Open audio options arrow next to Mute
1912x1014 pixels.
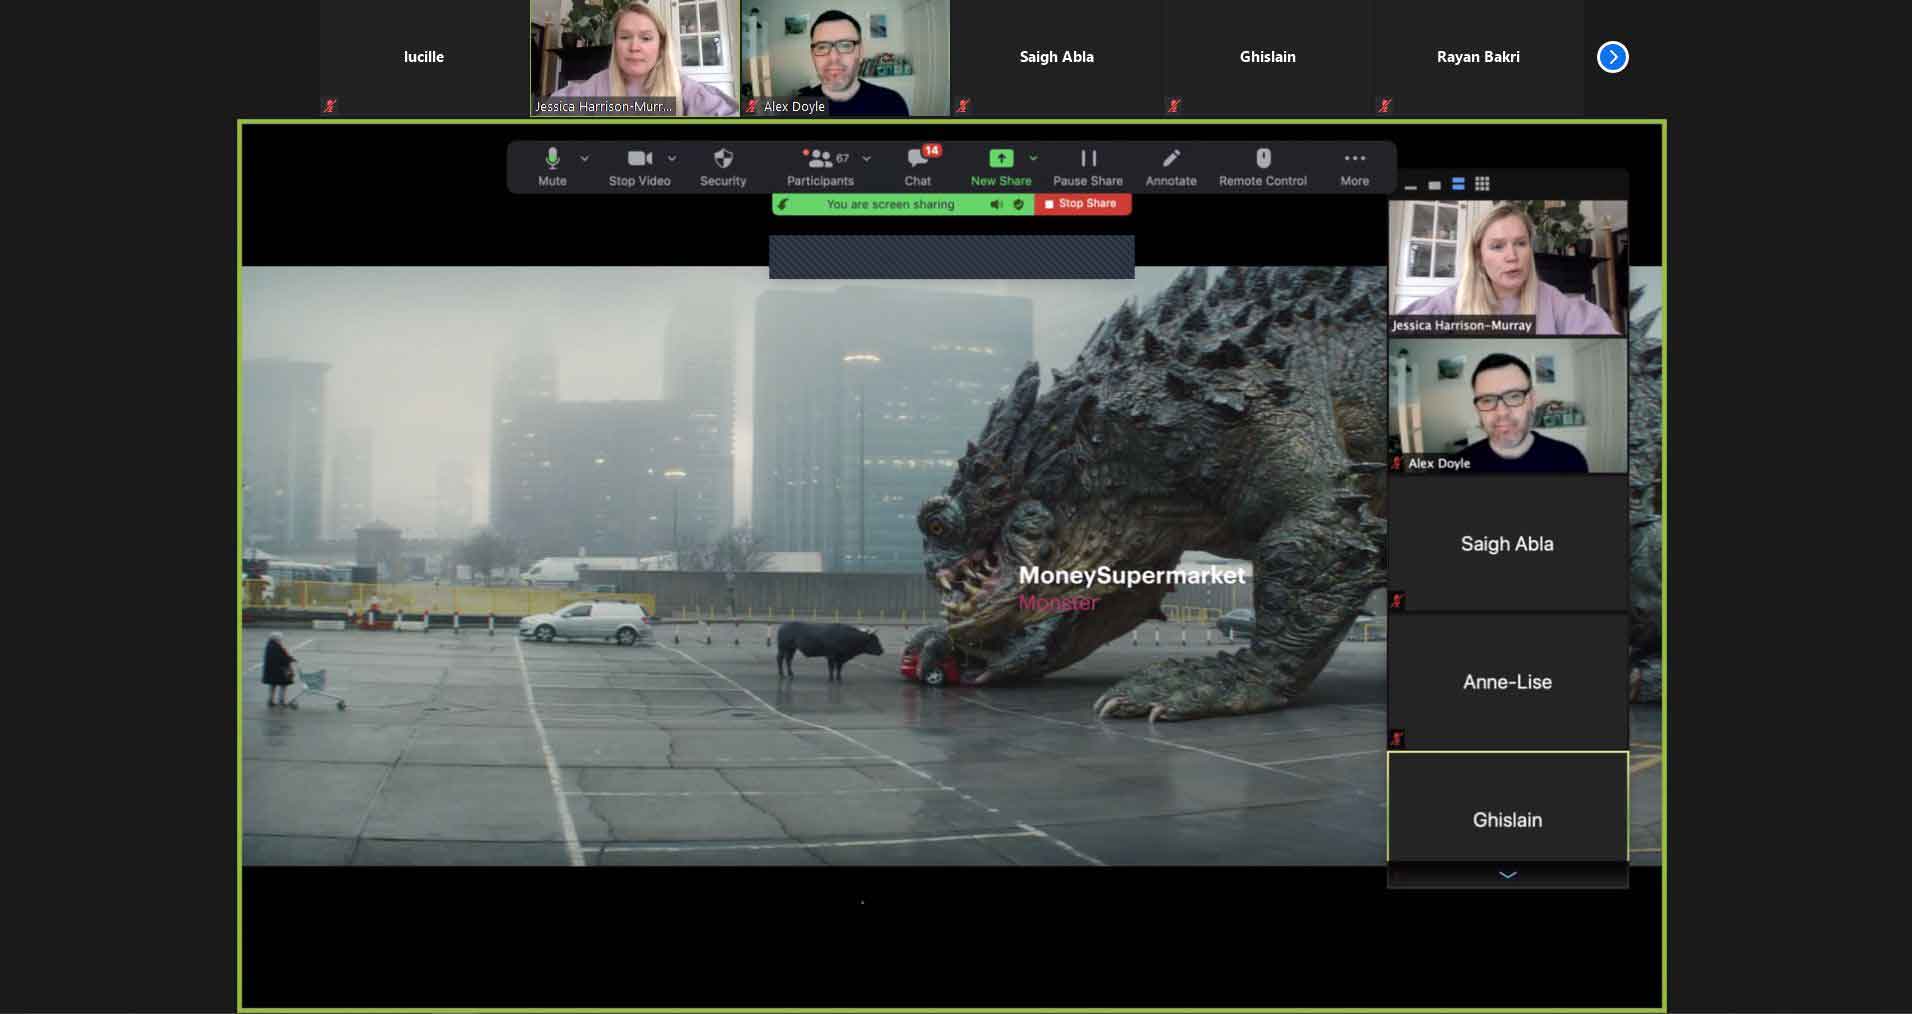(x=585, y=158)
